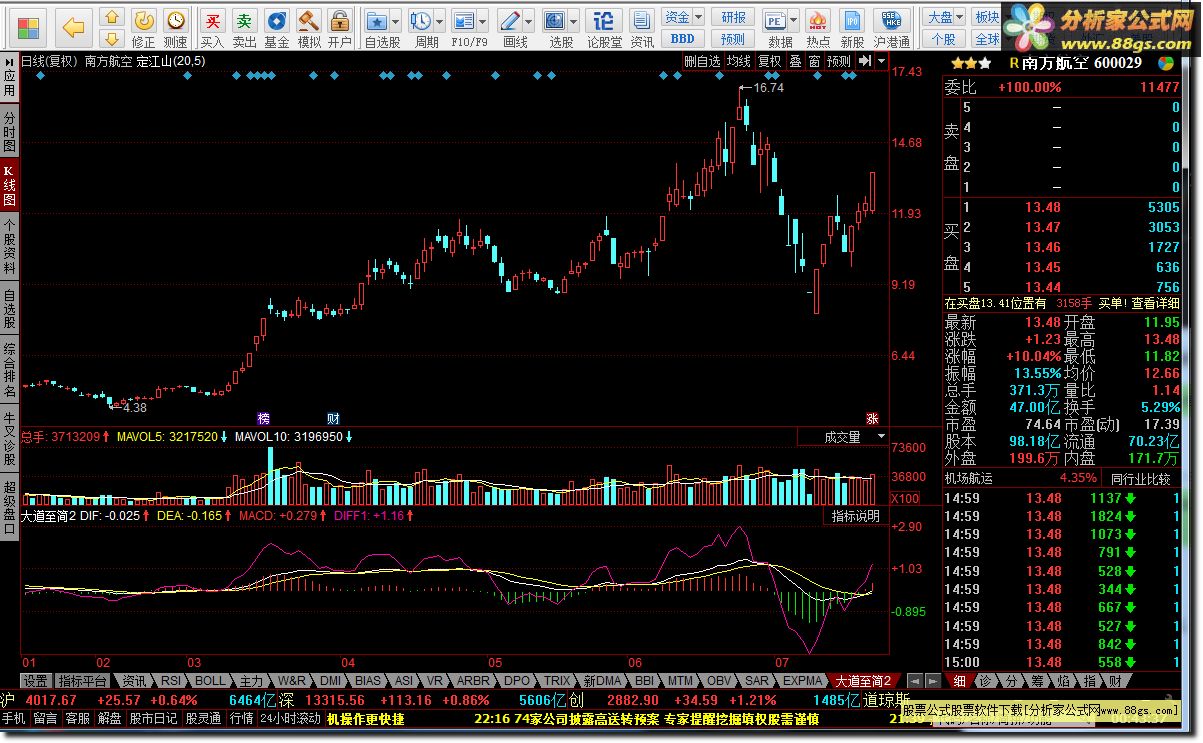Screen dimensions: 1203x743
Task: Expand the chart options dropdown arrow beside 预测
Action: 881,61
